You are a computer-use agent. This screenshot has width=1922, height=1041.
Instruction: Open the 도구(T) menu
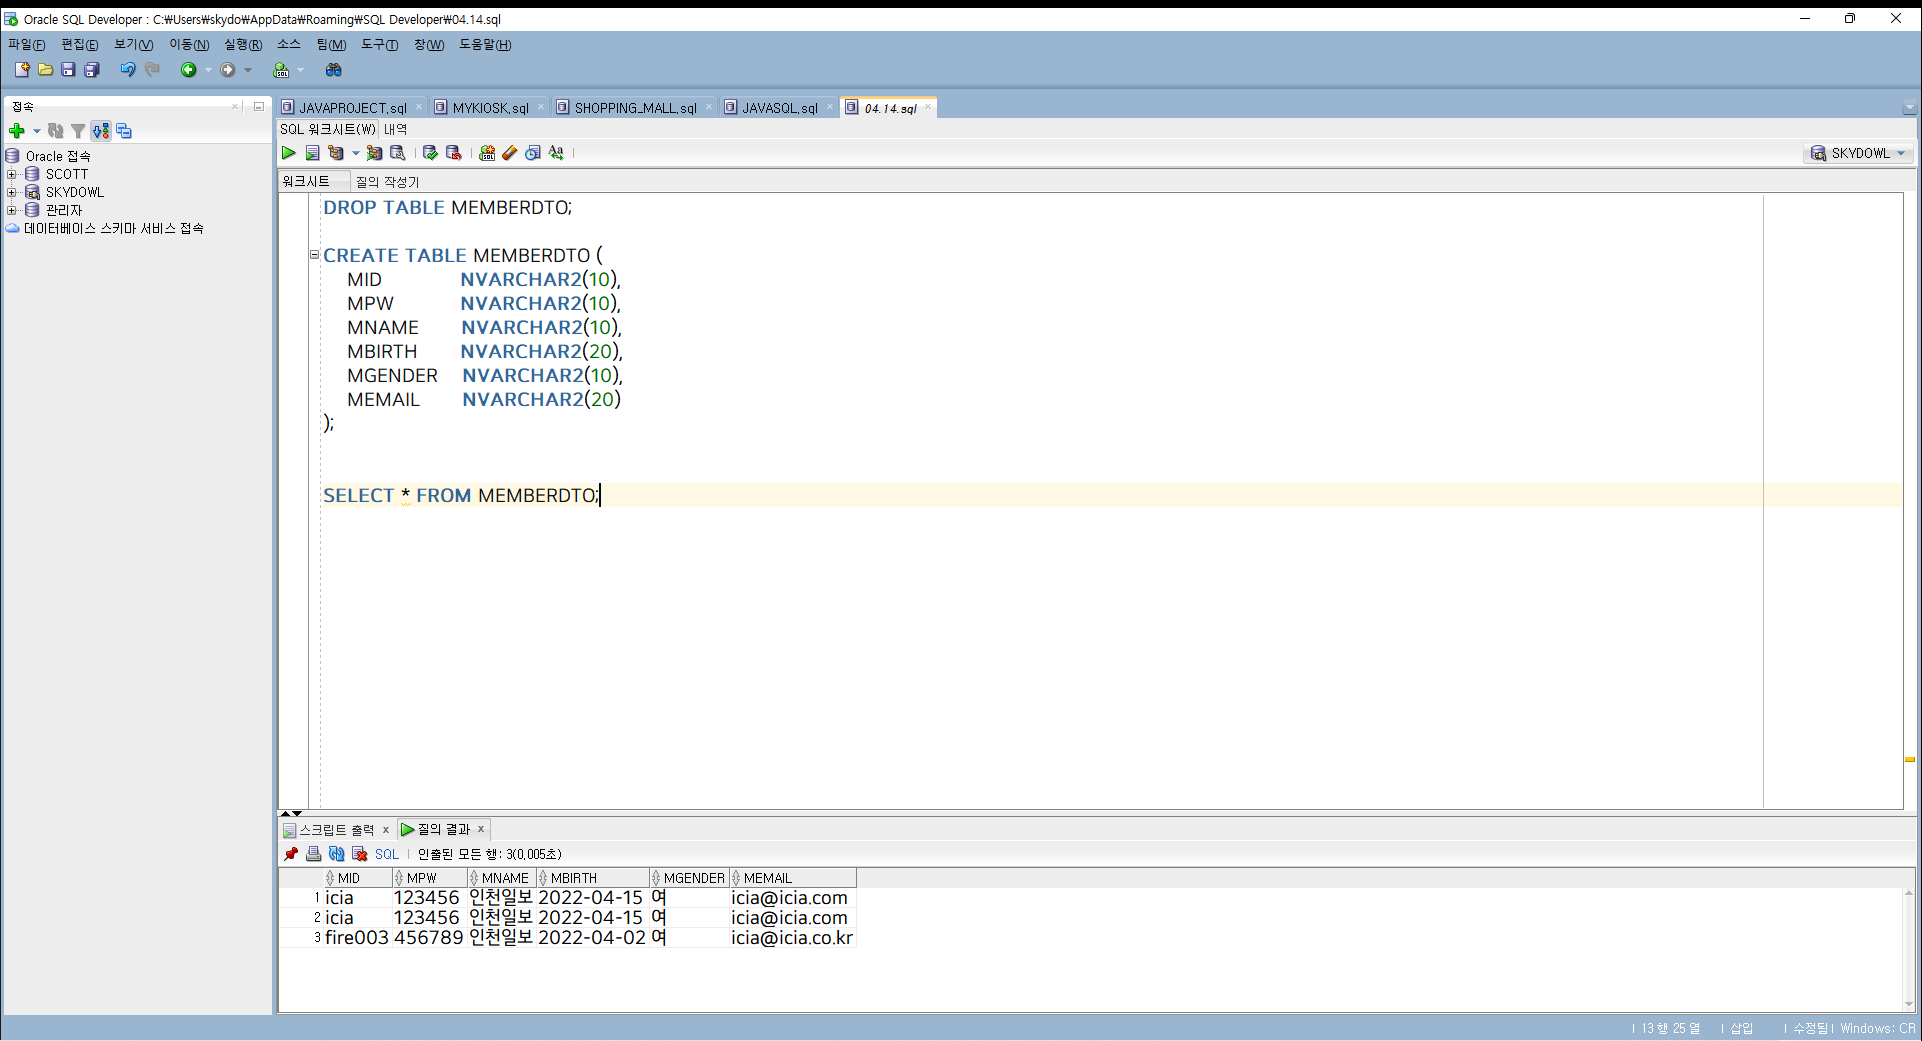pyautogui.click(x=379, y=45)
